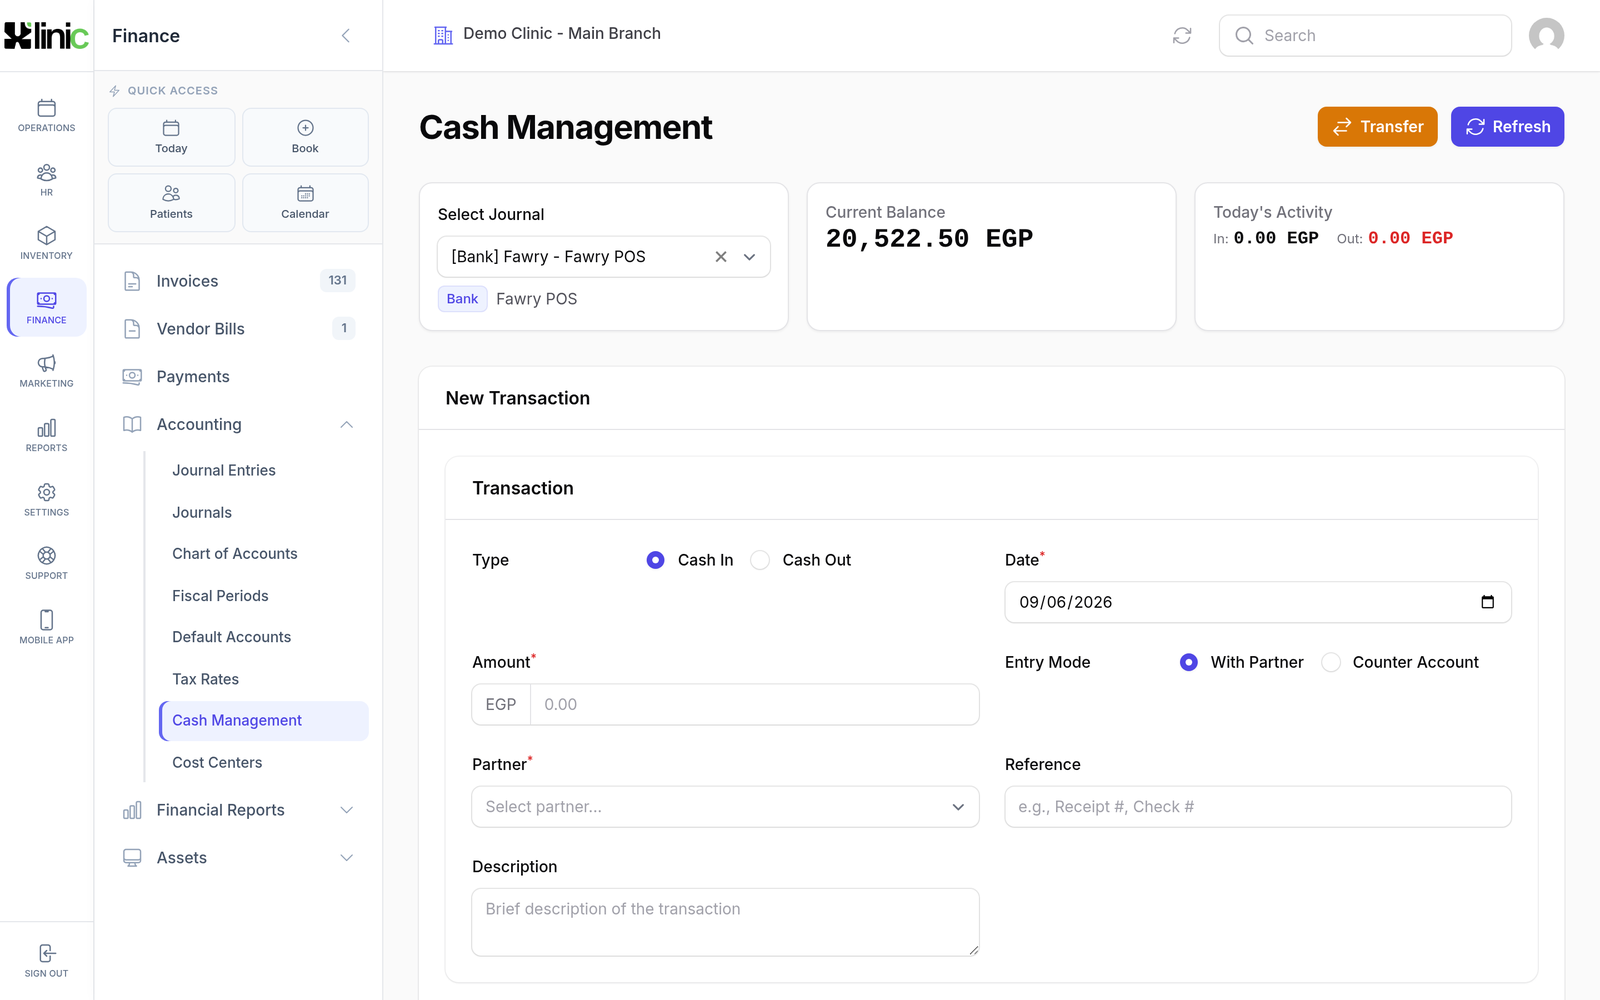Open Book quick access shortcut
This screenshot has width=1600, height=1000.
pyautogui.click(x=305, y=137)
